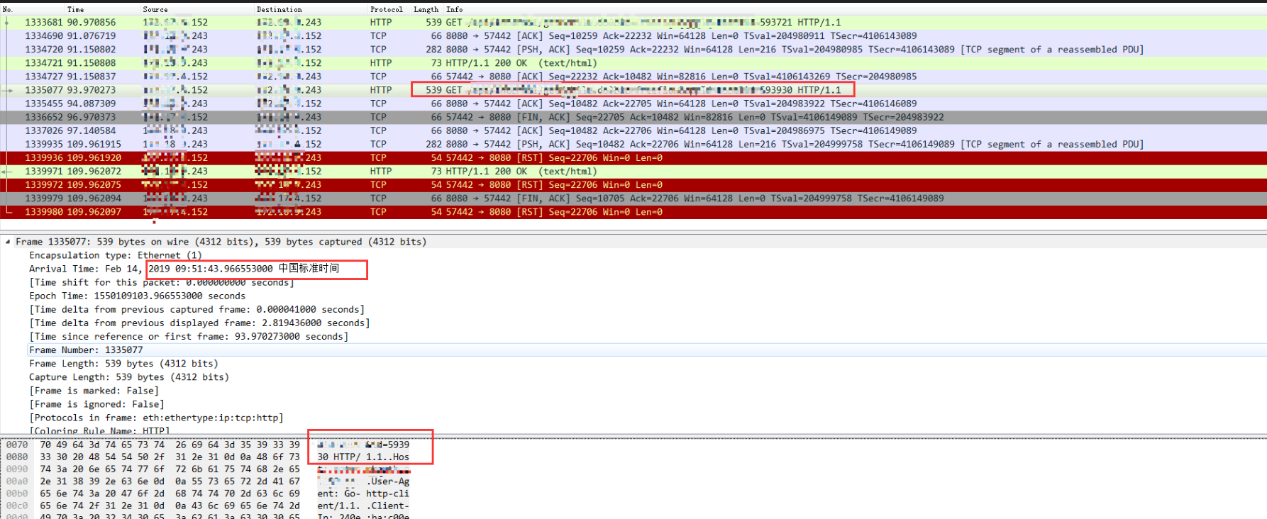This screenshot has width=1267, height=519.
Task: Select red RST packet row 1339972
Action: click(633, 185)
